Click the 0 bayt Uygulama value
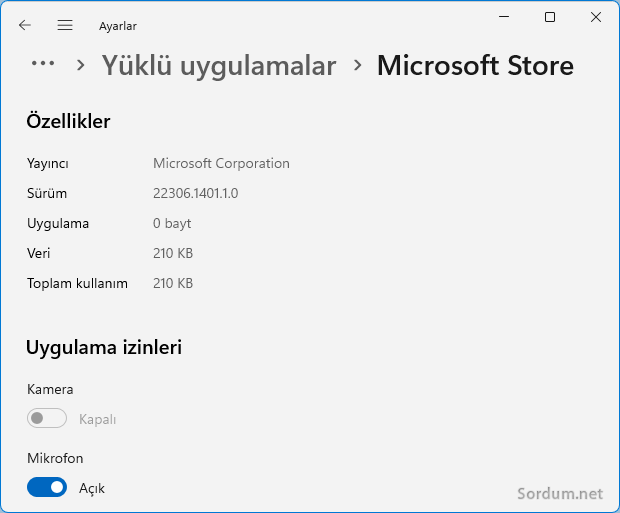 coord(172,223)
